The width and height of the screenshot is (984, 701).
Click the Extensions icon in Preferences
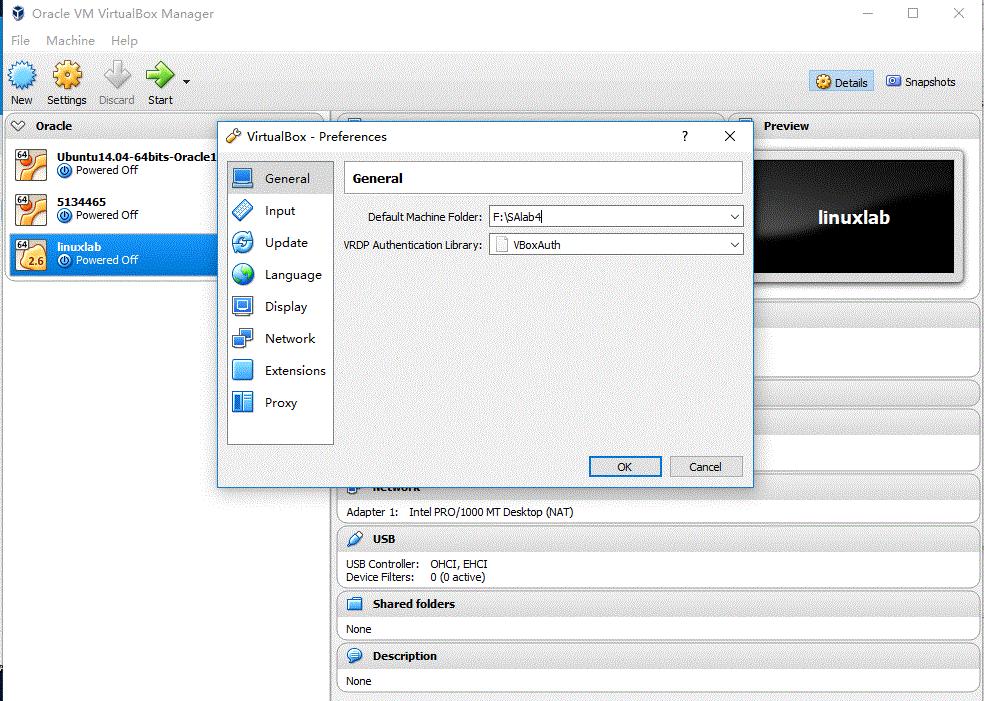243,370
